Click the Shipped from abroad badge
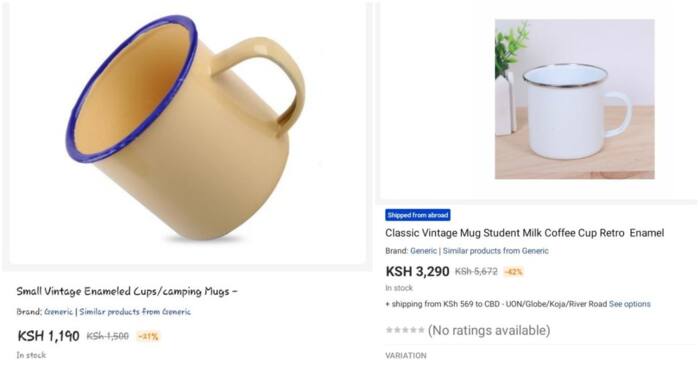This screenshot has height=368, width=700. 417,215
